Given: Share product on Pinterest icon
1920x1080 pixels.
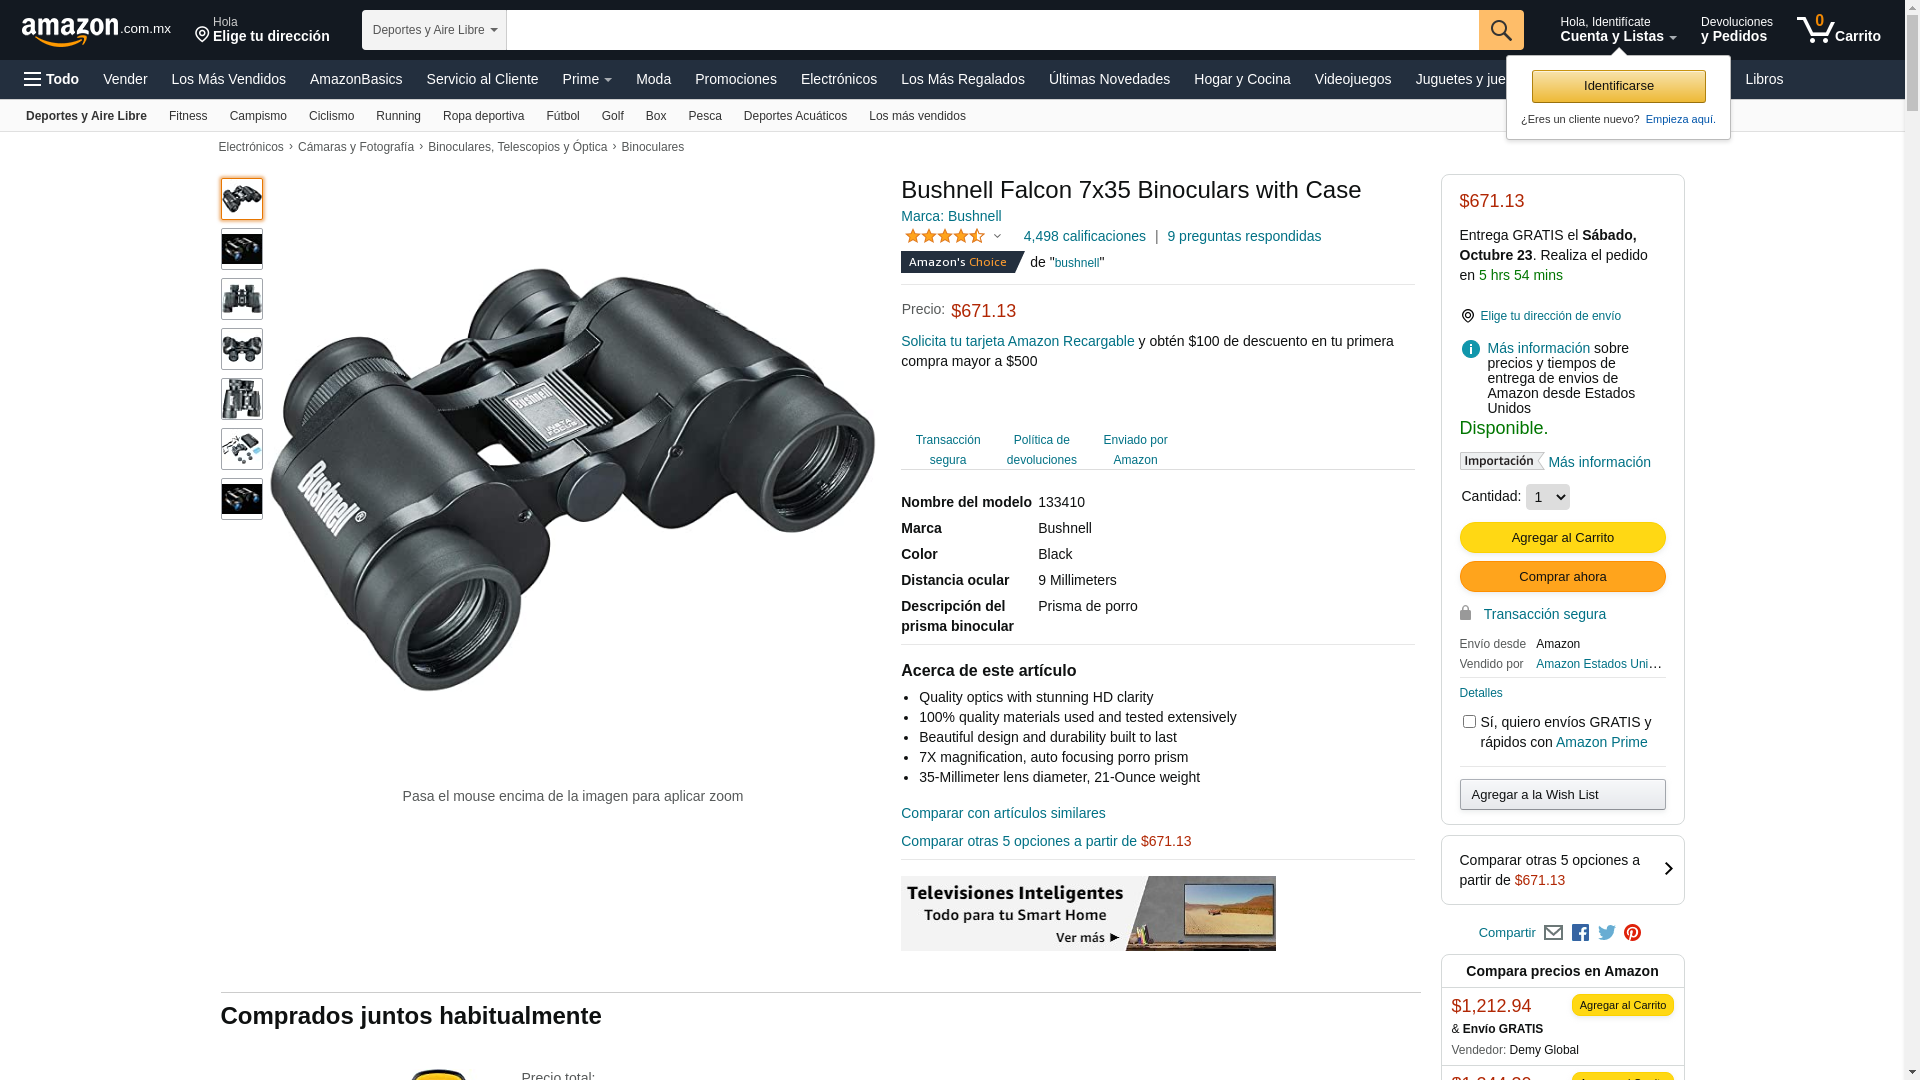Looking at the screenshot, I should point(1633,933).
